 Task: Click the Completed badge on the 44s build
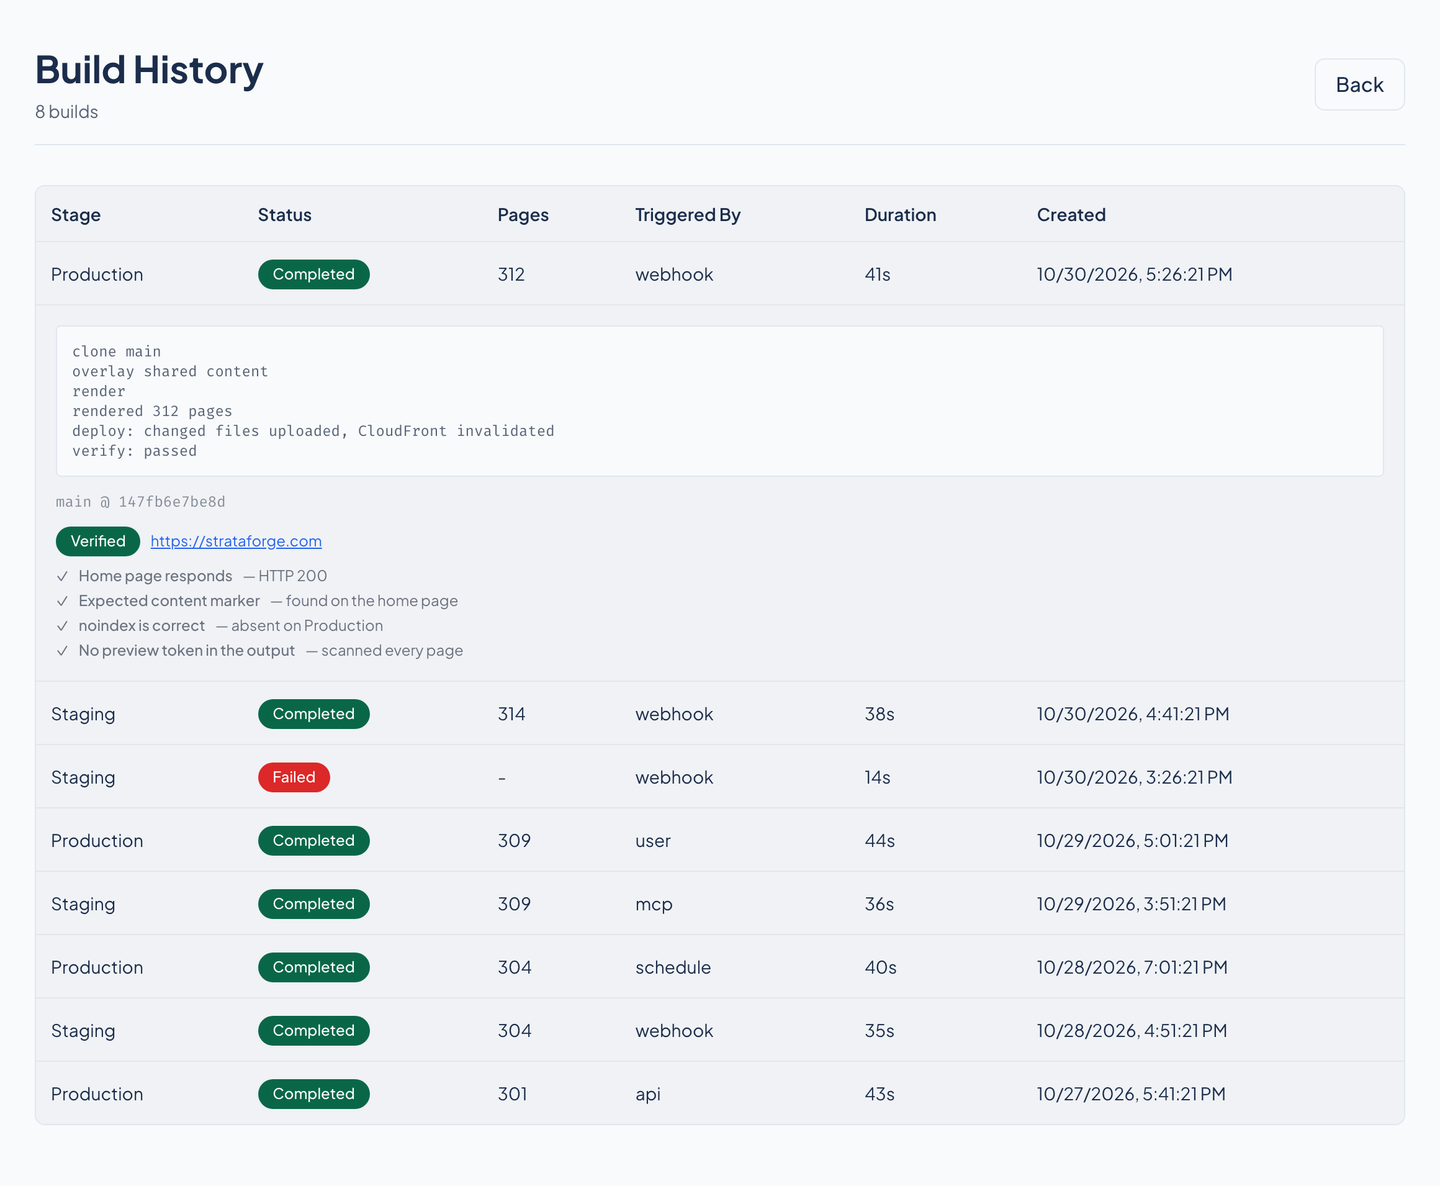[314, 841]
